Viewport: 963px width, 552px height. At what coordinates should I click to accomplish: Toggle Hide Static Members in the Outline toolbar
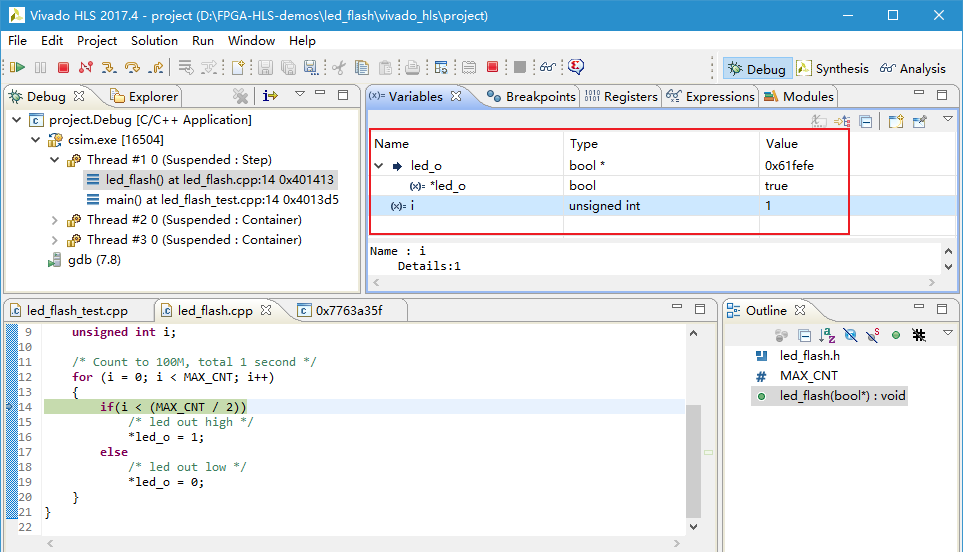[873, 335]
